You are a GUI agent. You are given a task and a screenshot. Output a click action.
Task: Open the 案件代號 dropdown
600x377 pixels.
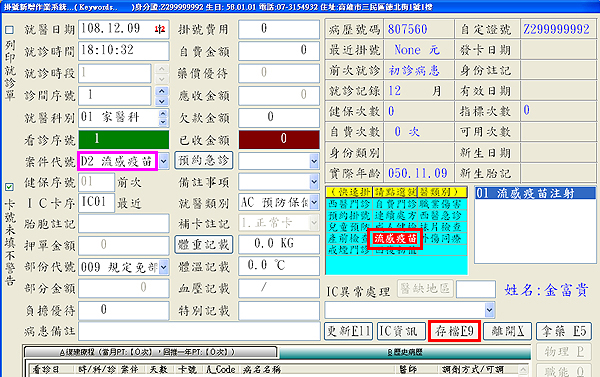pyautogui.click(x=164, y=161)
